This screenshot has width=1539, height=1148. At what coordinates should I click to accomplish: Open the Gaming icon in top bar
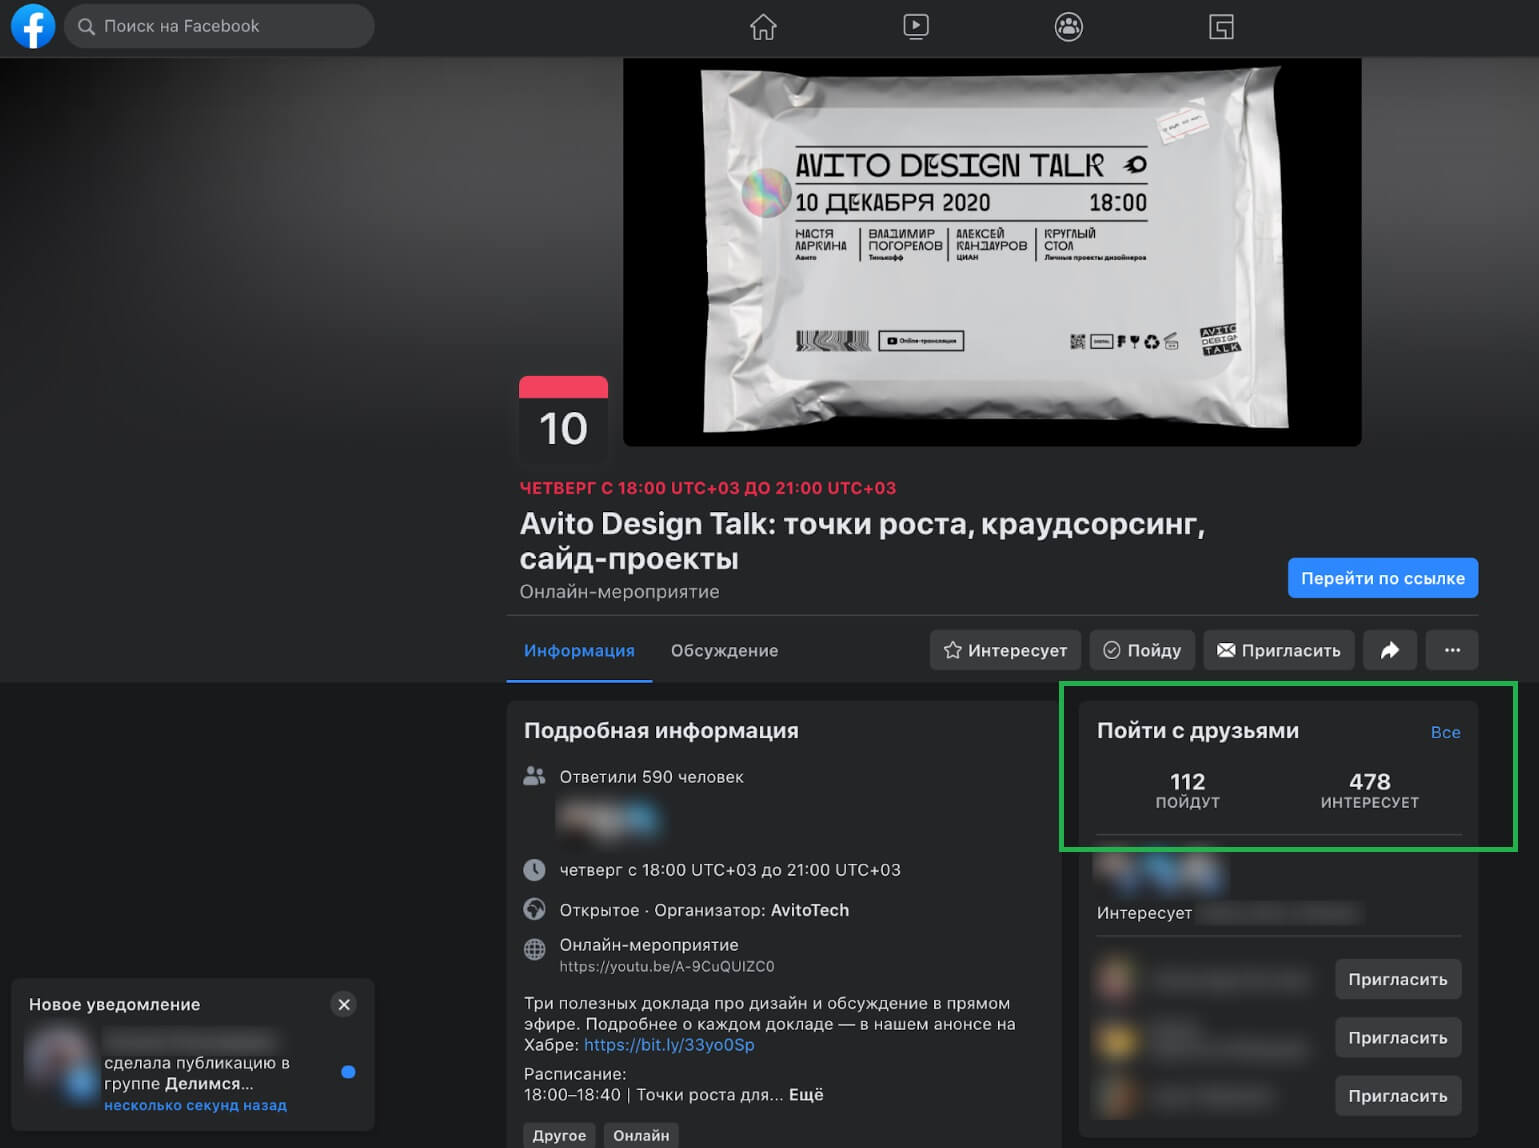(1221, 27)
